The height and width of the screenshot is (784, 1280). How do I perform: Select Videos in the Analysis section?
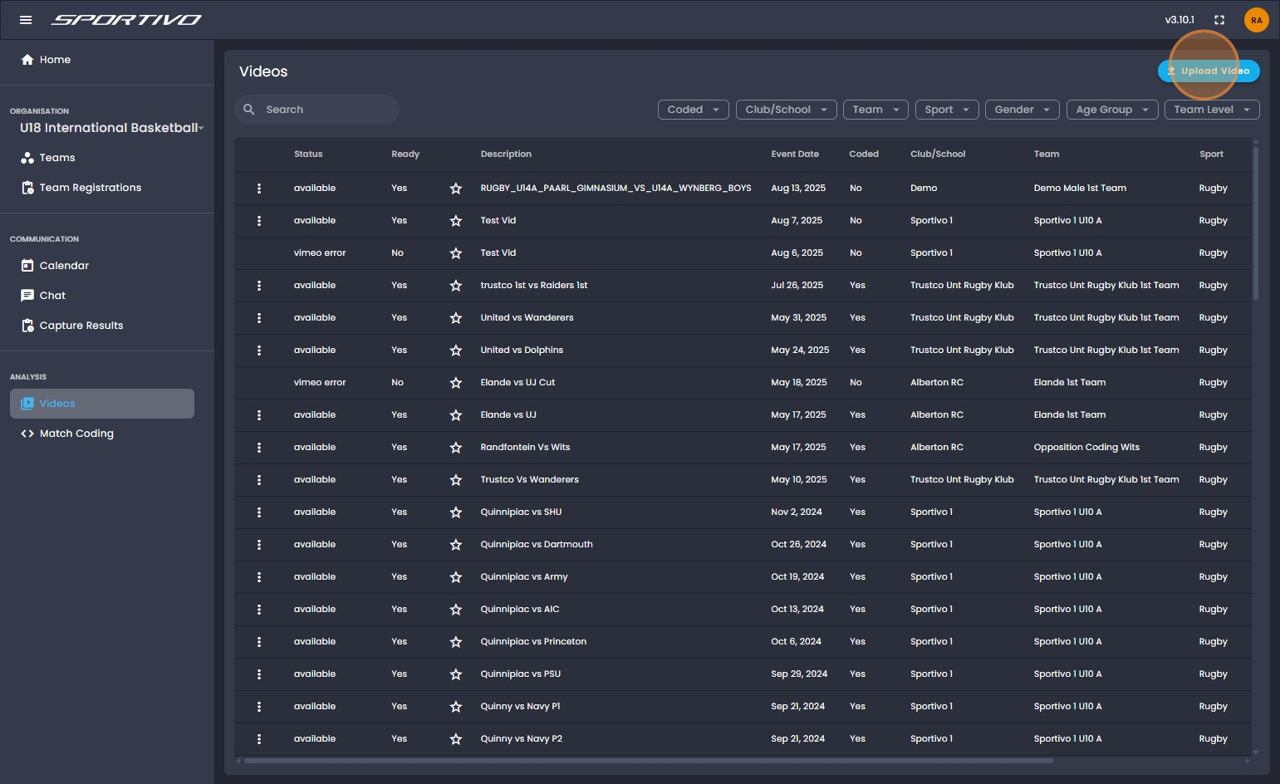pos(102,404)
